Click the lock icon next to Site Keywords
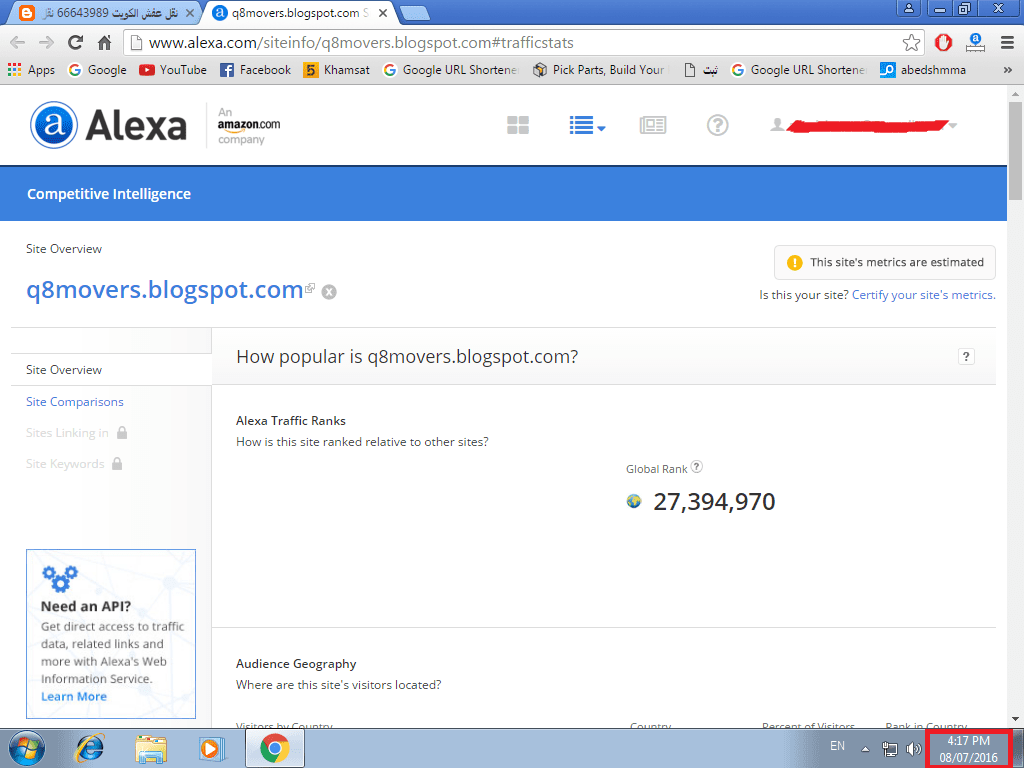The width and height of the screenshot is (1024, 768). click(x=117, y=463)
